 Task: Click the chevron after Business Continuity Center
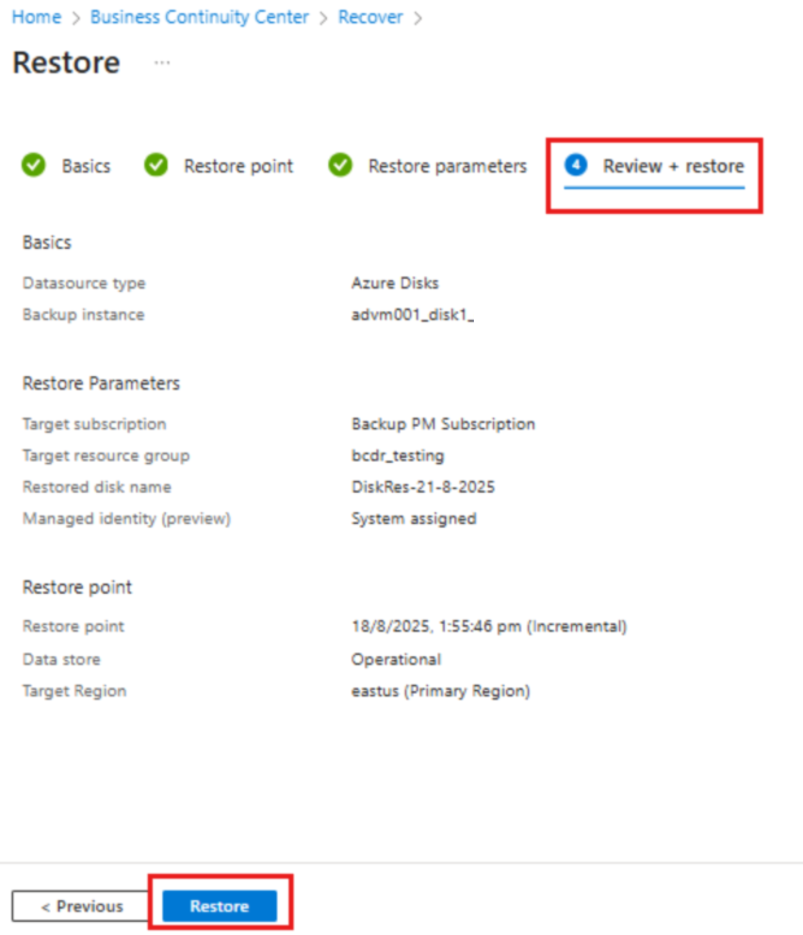click(x=321, y=17)
